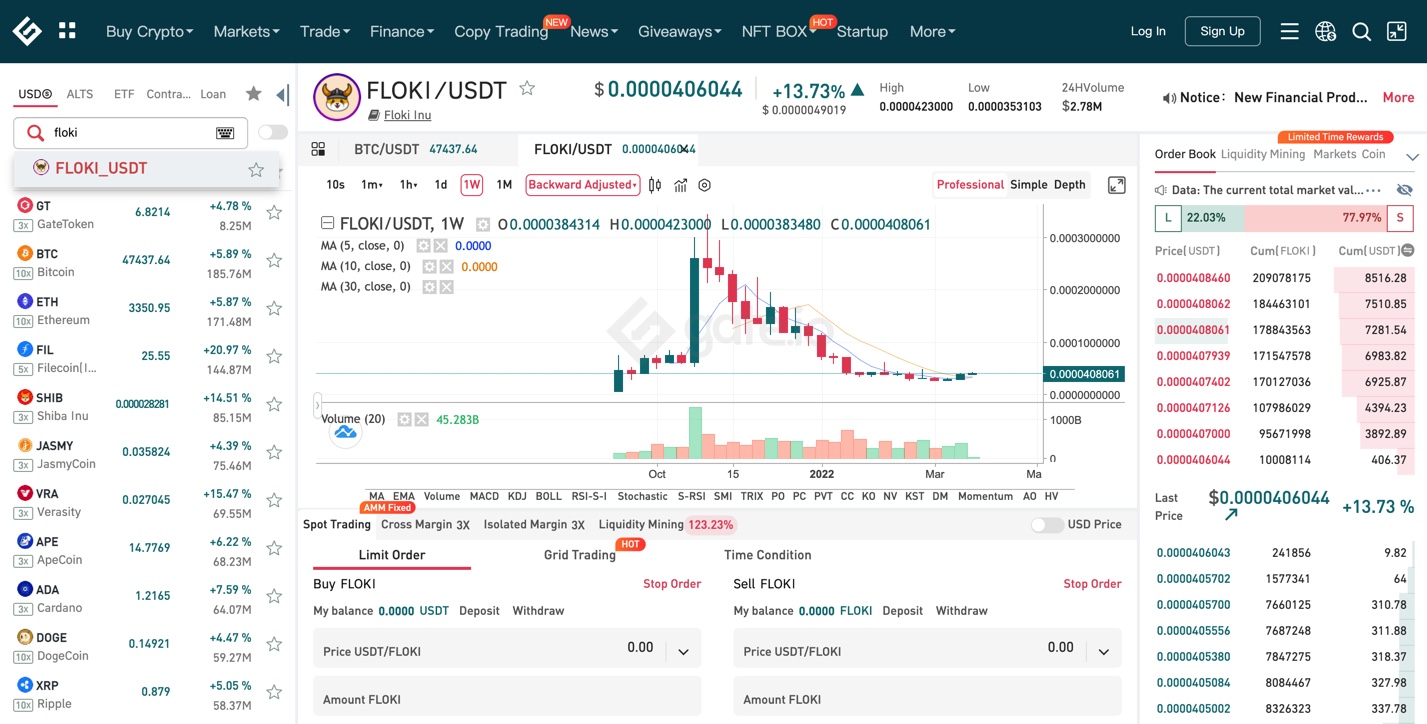Switch to ETF market tab
Viewport: 1427px width, 724px height.
point(124,94)
